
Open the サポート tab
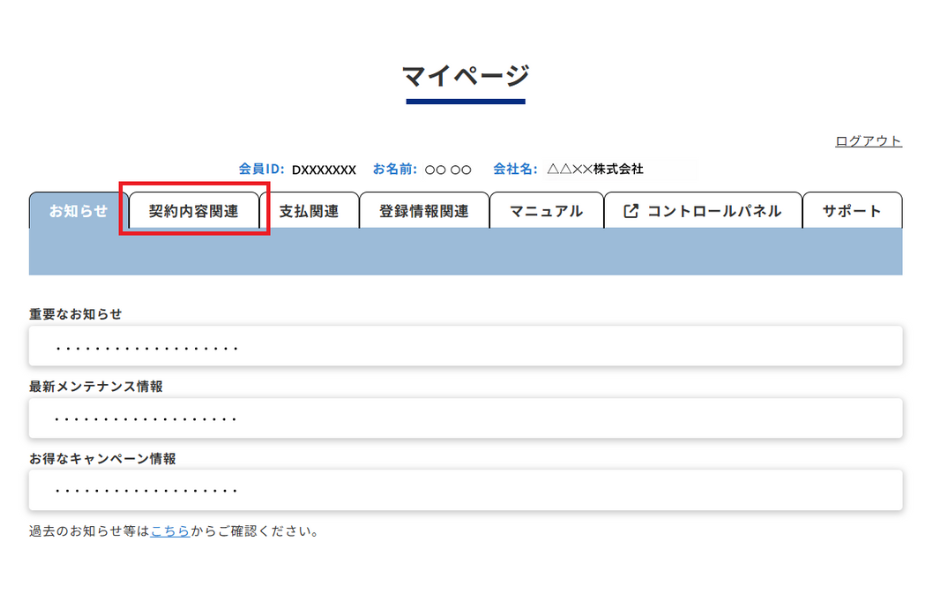coord(852,211)
